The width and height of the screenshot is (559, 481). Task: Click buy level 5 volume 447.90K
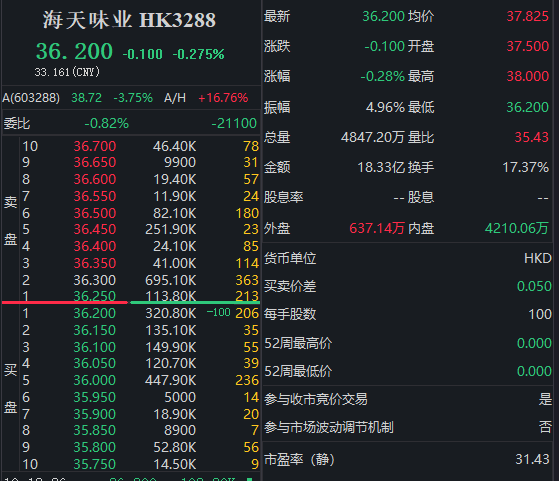170,380
